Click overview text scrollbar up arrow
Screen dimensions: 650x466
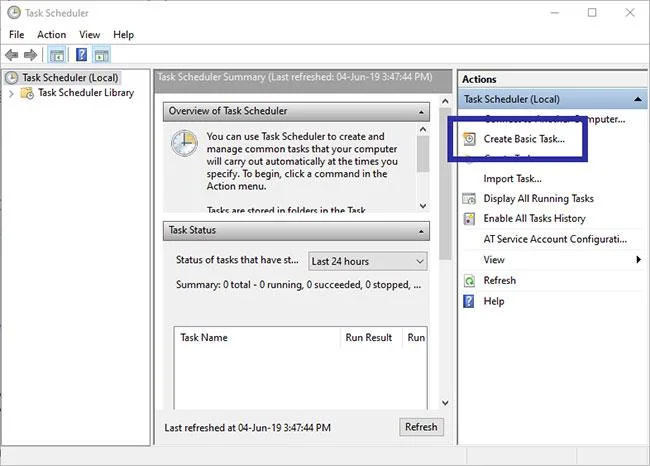(423, 129)
